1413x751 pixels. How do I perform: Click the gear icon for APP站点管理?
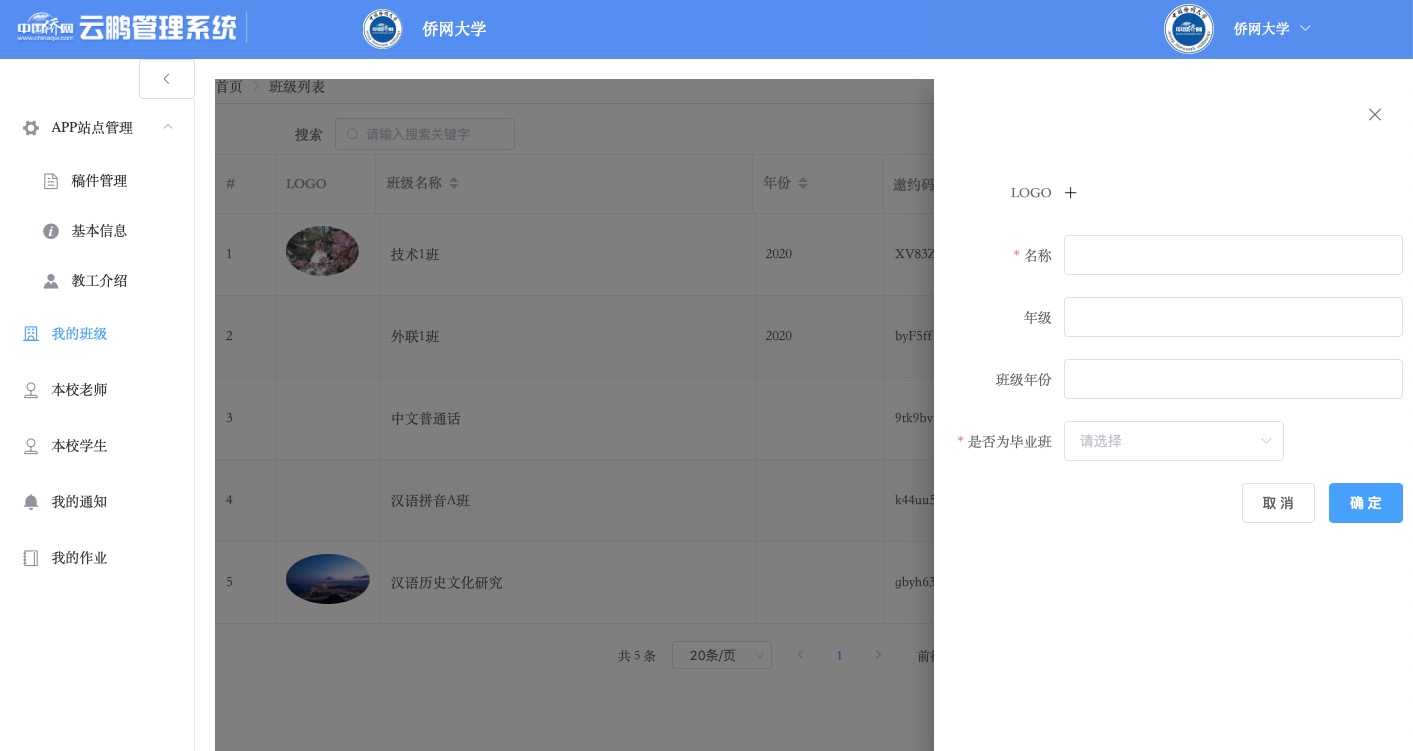[x=31, y=128]
